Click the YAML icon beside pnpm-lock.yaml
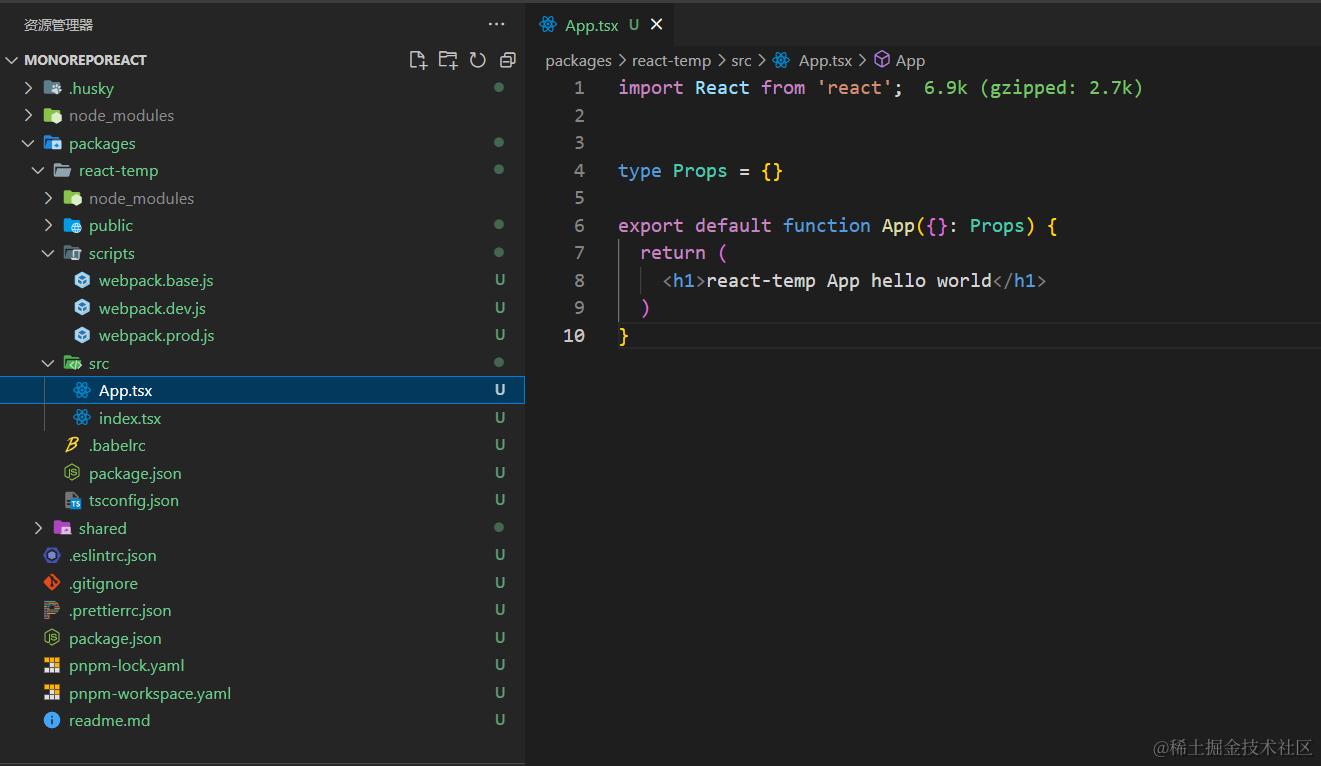The image size is (1321, 766). (52, 665)
